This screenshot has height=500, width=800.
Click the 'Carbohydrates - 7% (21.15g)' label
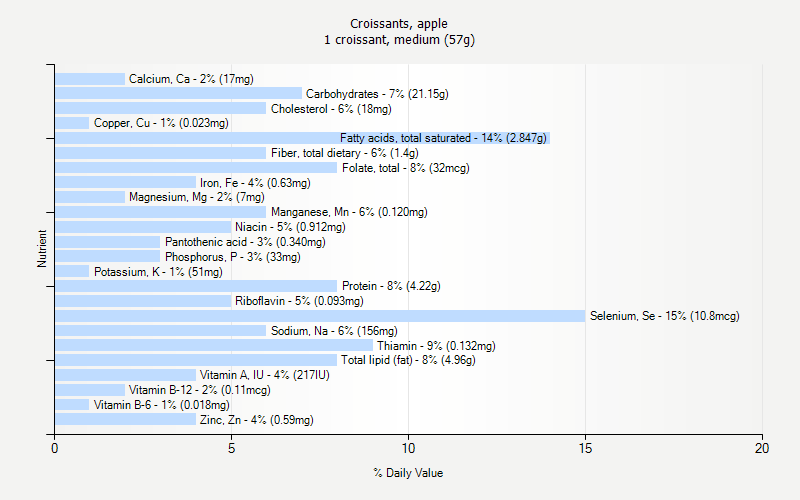(x=377, y=93)
